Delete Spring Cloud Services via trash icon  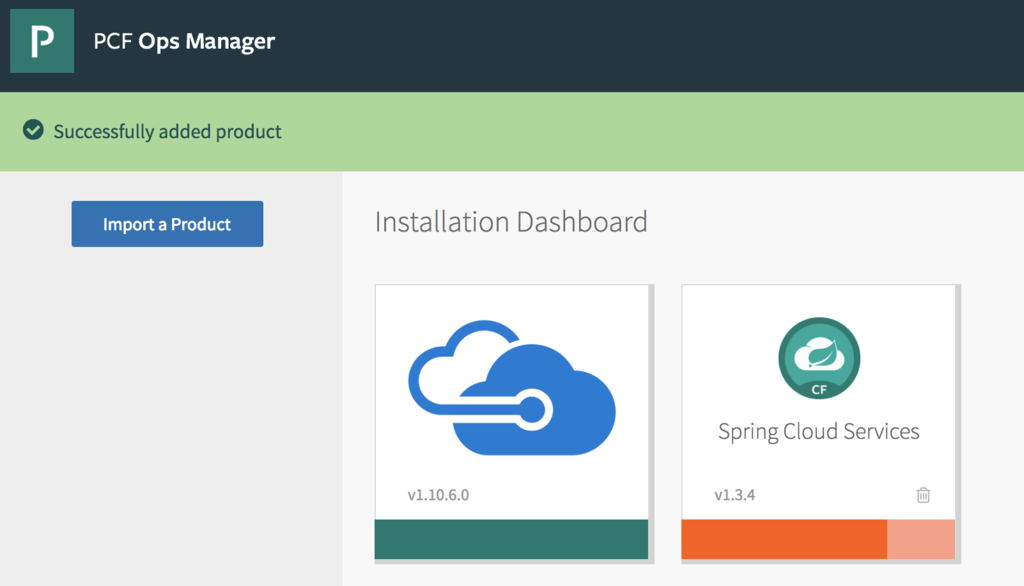pos(923,494)
